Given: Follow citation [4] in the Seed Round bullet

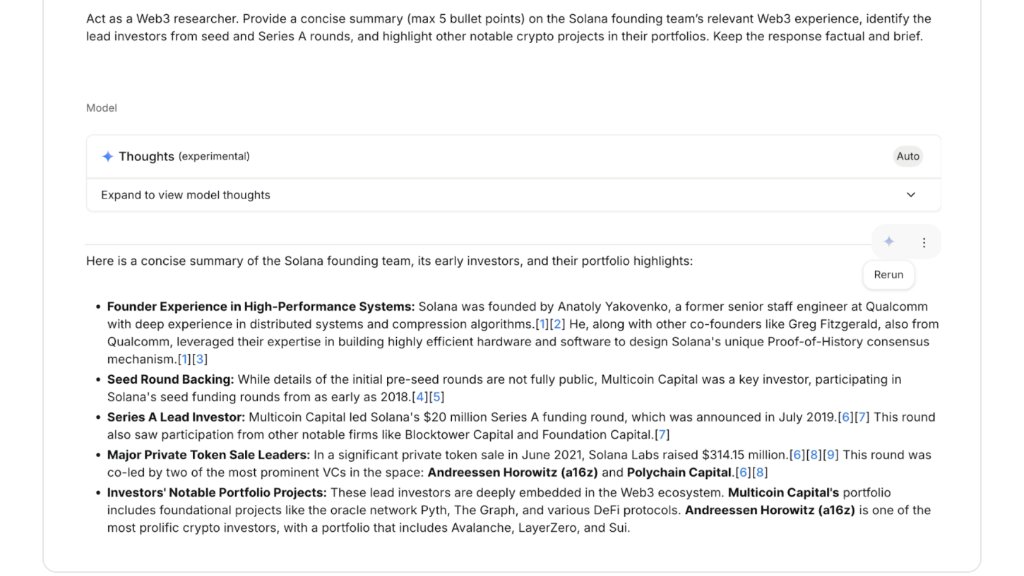Looking at the screenshot, I should pos(420,397).
